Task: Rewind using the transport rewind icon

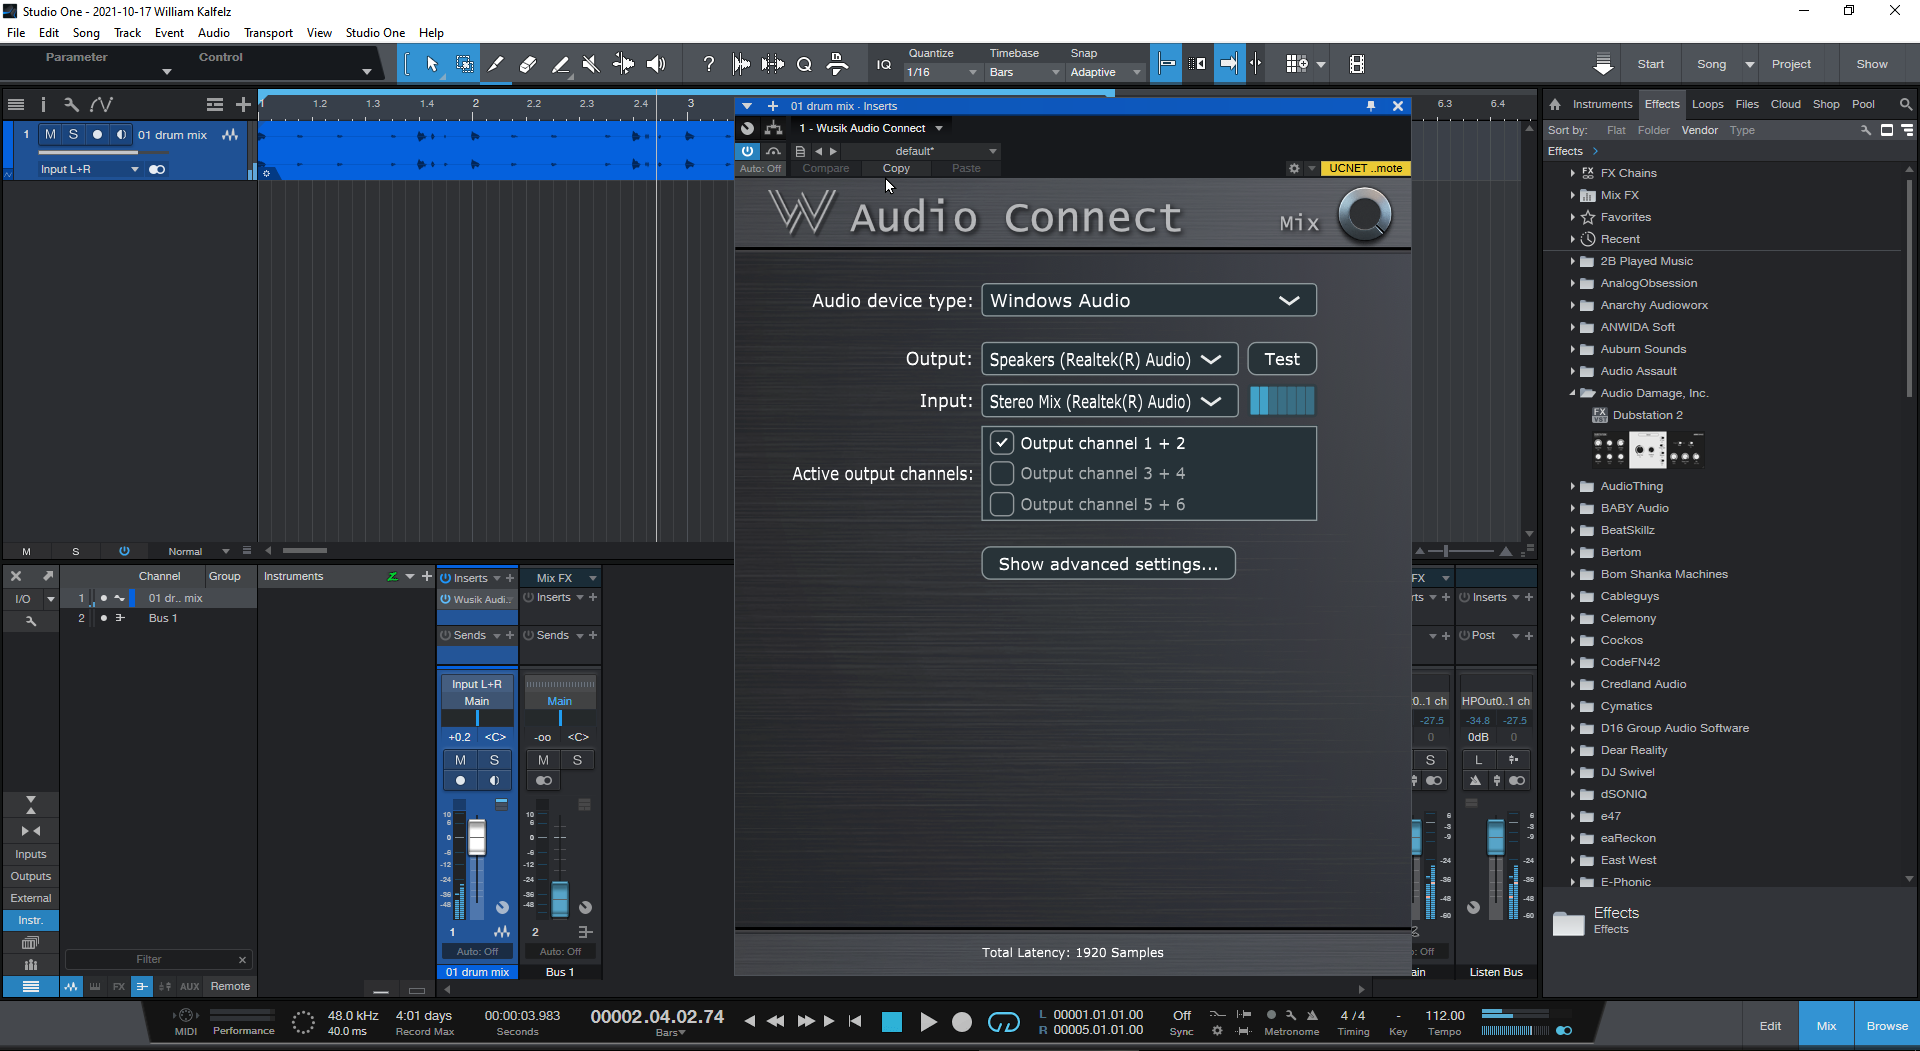Action: point(775,1021)
